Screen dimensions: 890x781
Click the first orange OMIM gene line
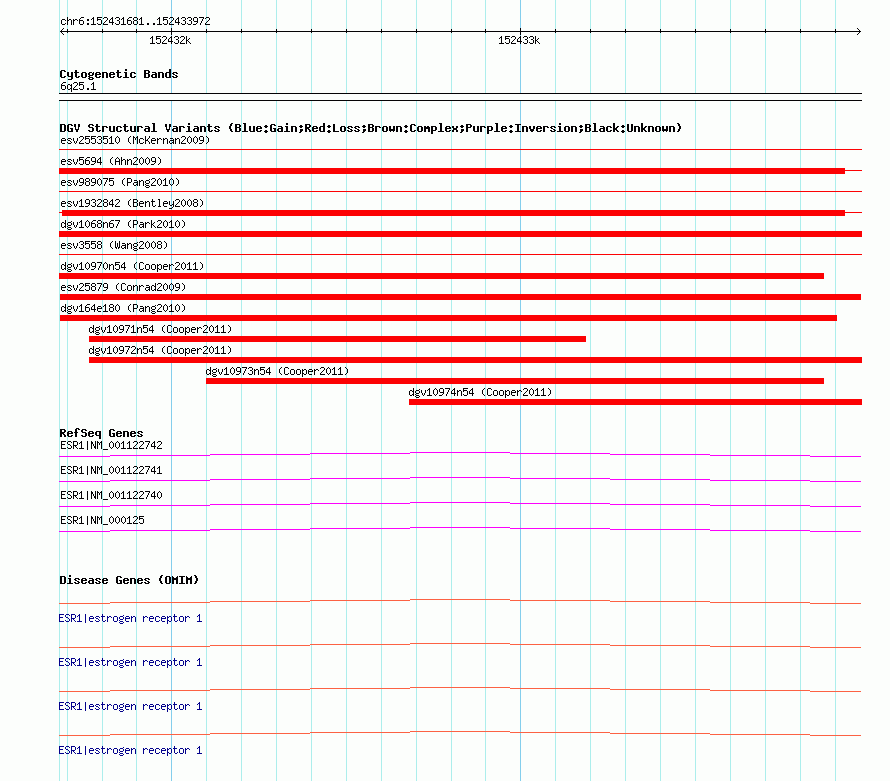pos(460,600)
